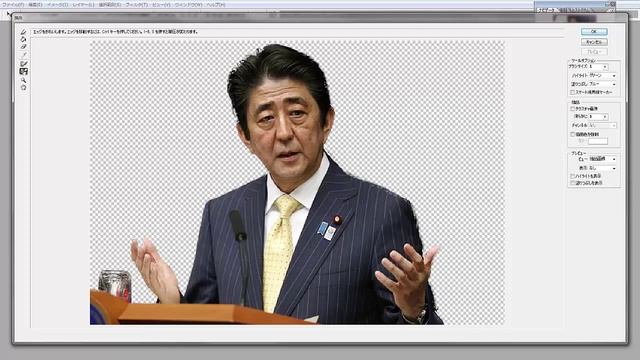The image size is (640, 360).
Task: Confirm extraction with the OK button
Action: 594,32
